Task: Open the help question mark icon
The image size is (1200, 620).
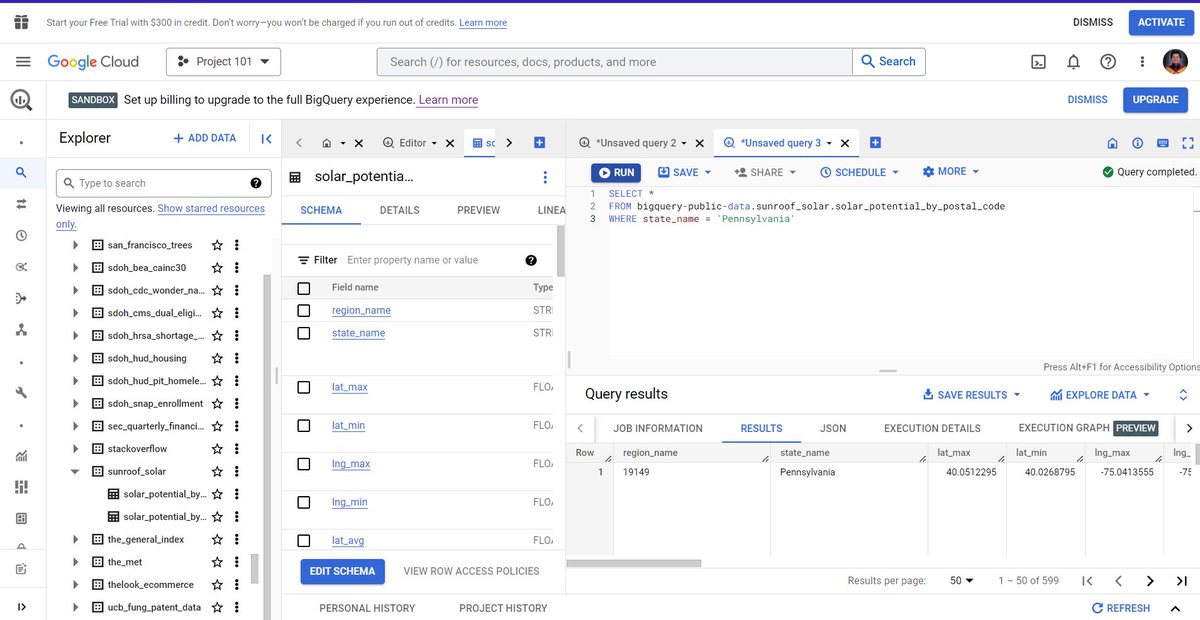Action: point(1108,62)
